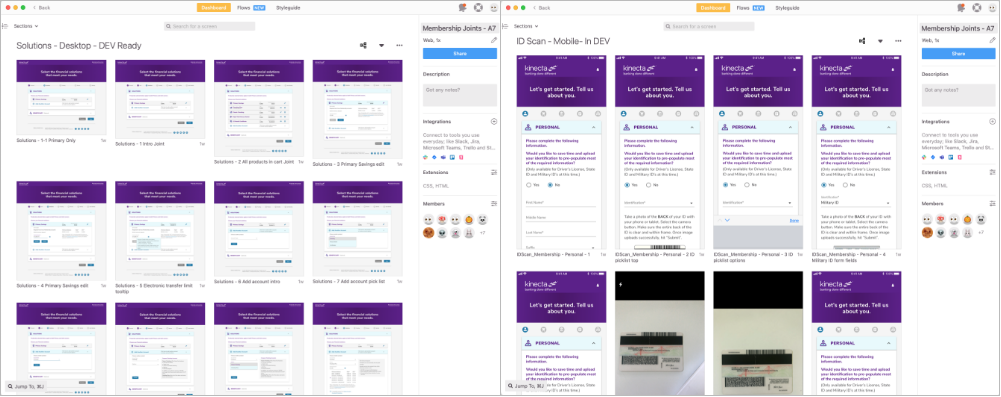
Task: Open Extensions settings icon in the Solutions window
Action: coord(493,172)
